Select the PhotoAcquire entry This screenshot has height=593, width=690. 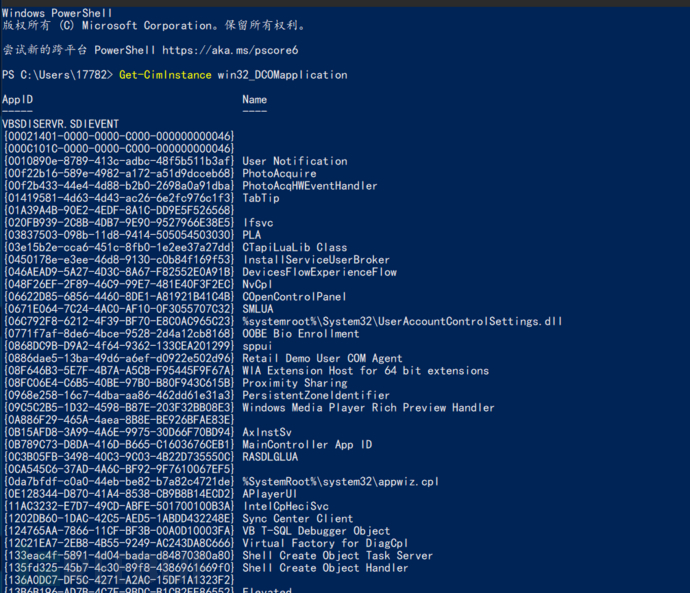[x=279, y=173]
